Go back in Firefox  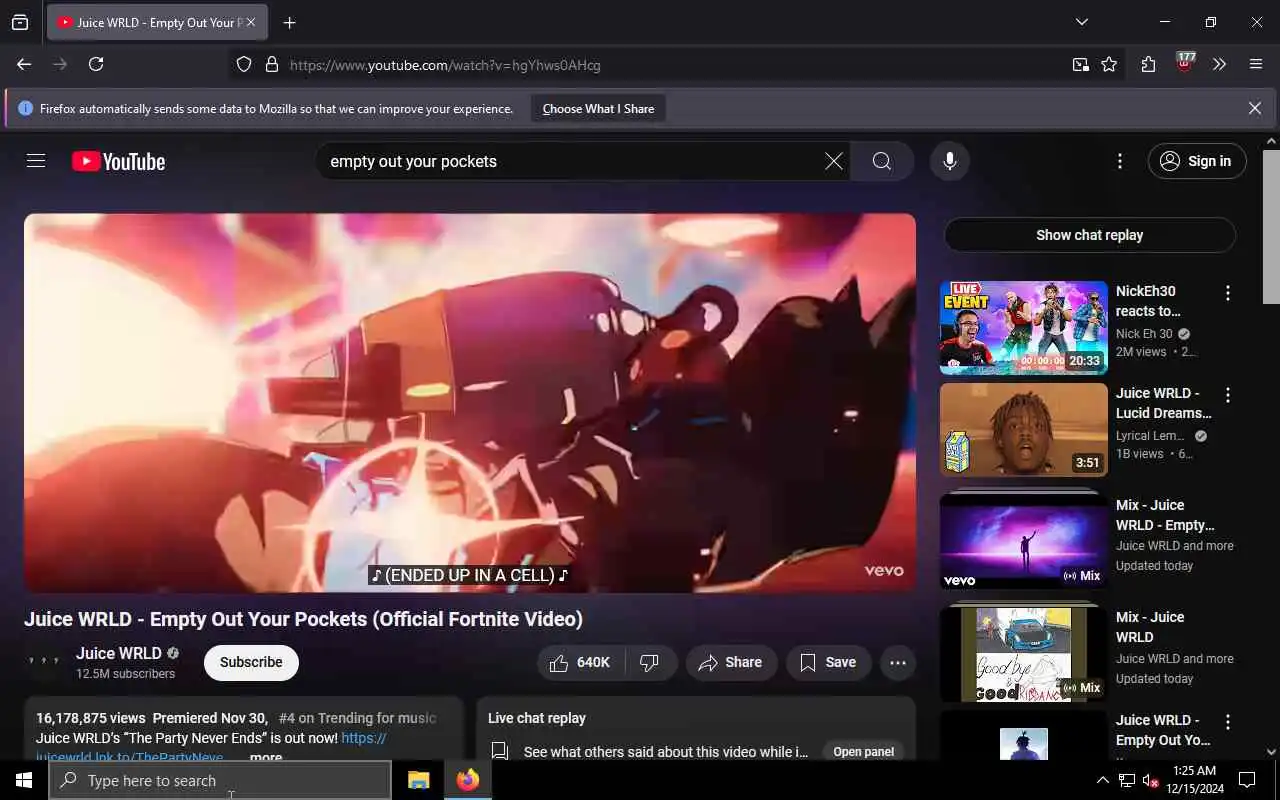pyautogui.click(x=24, y=64)
